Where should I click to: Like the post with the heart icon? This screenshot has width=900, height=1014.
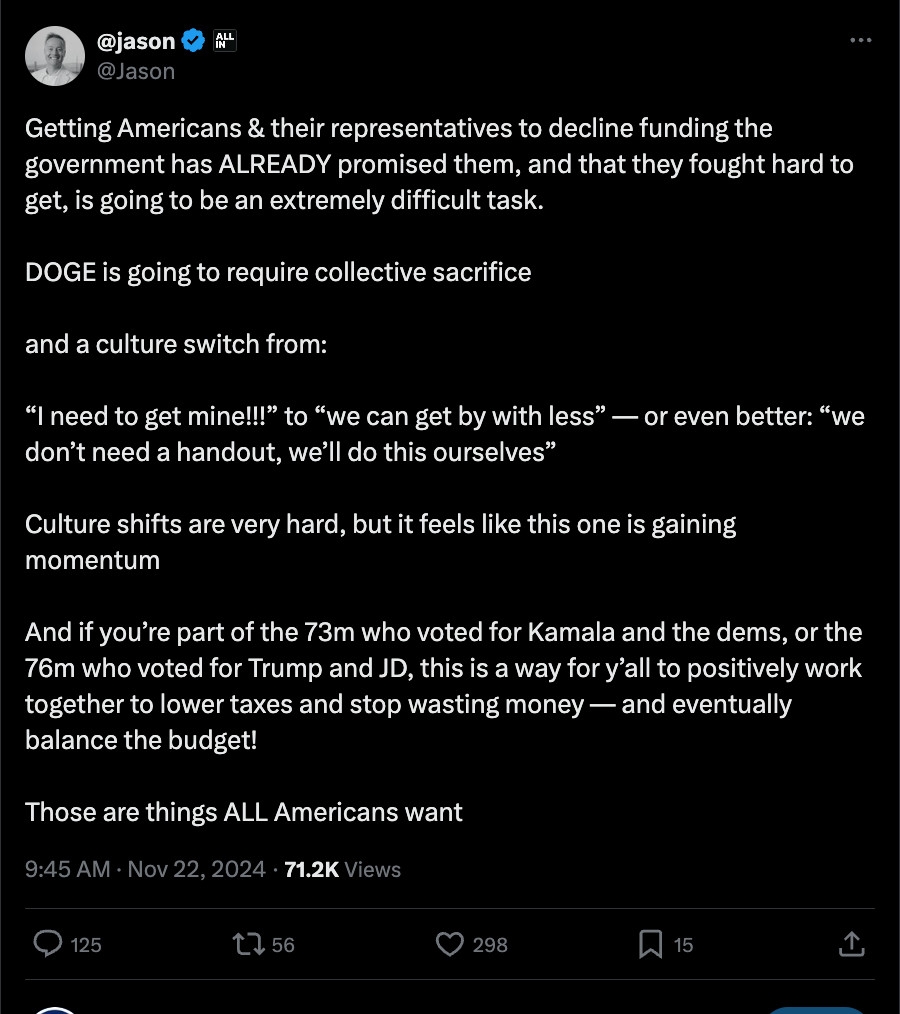(x=451, y=944)
